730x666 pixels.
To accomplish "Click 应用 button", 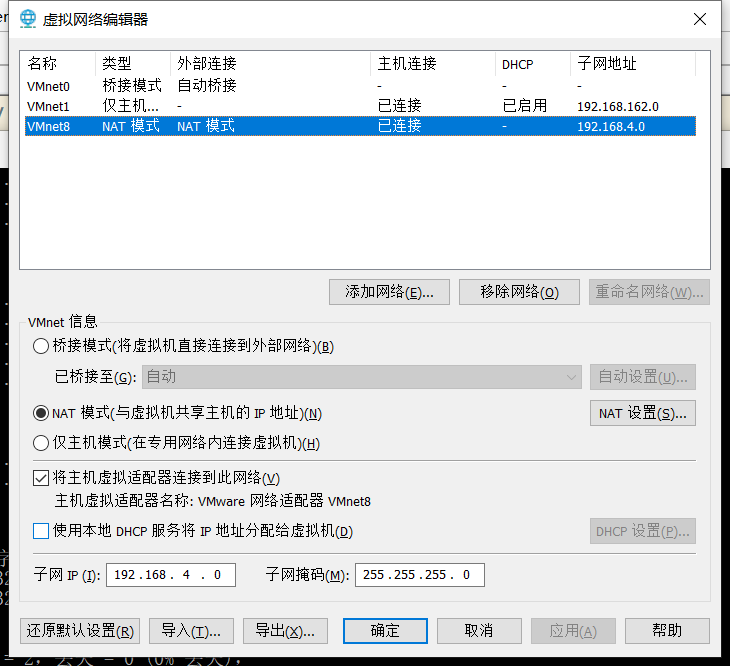I will [573, 631].
